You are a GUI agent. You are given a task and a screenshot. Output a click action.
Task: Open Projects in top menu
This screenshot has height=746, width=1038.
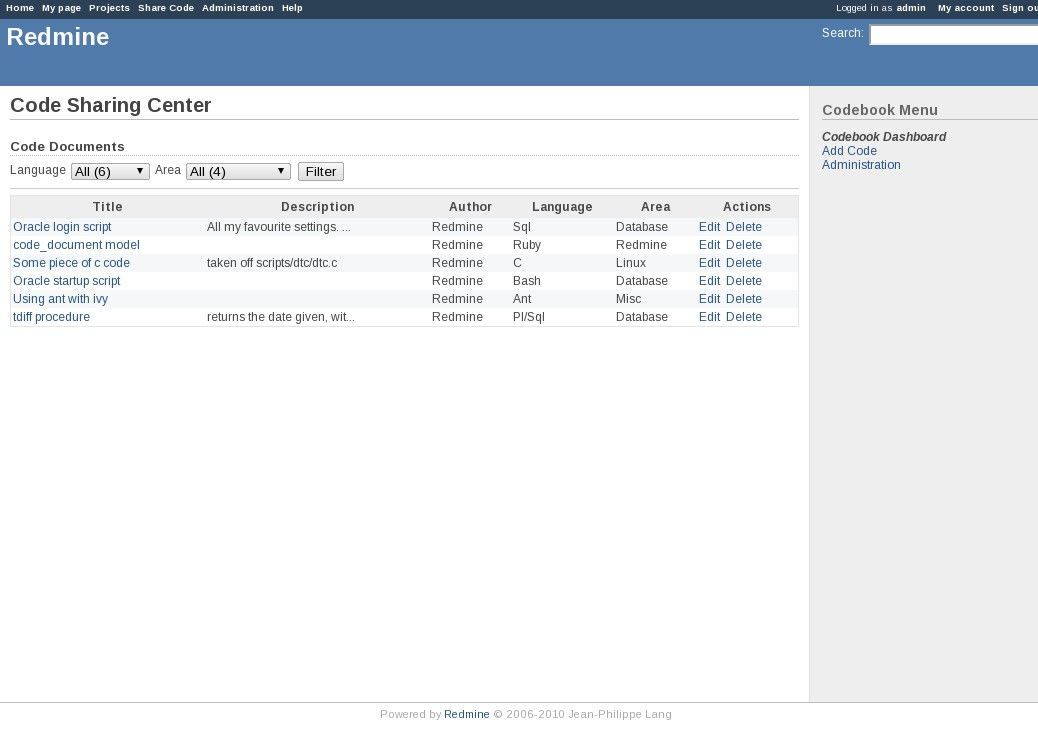click(109, 8)
